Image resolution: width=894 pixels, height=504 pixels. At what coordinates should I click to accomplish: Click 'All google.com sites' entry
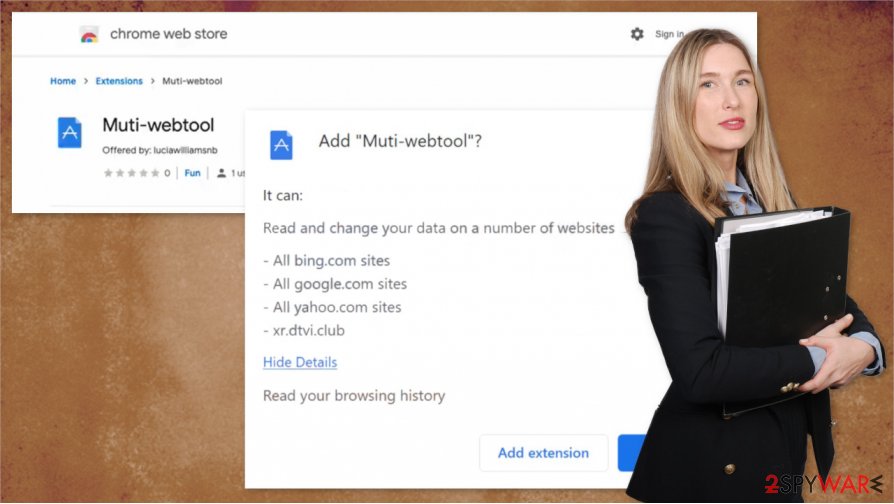(335, 284)
